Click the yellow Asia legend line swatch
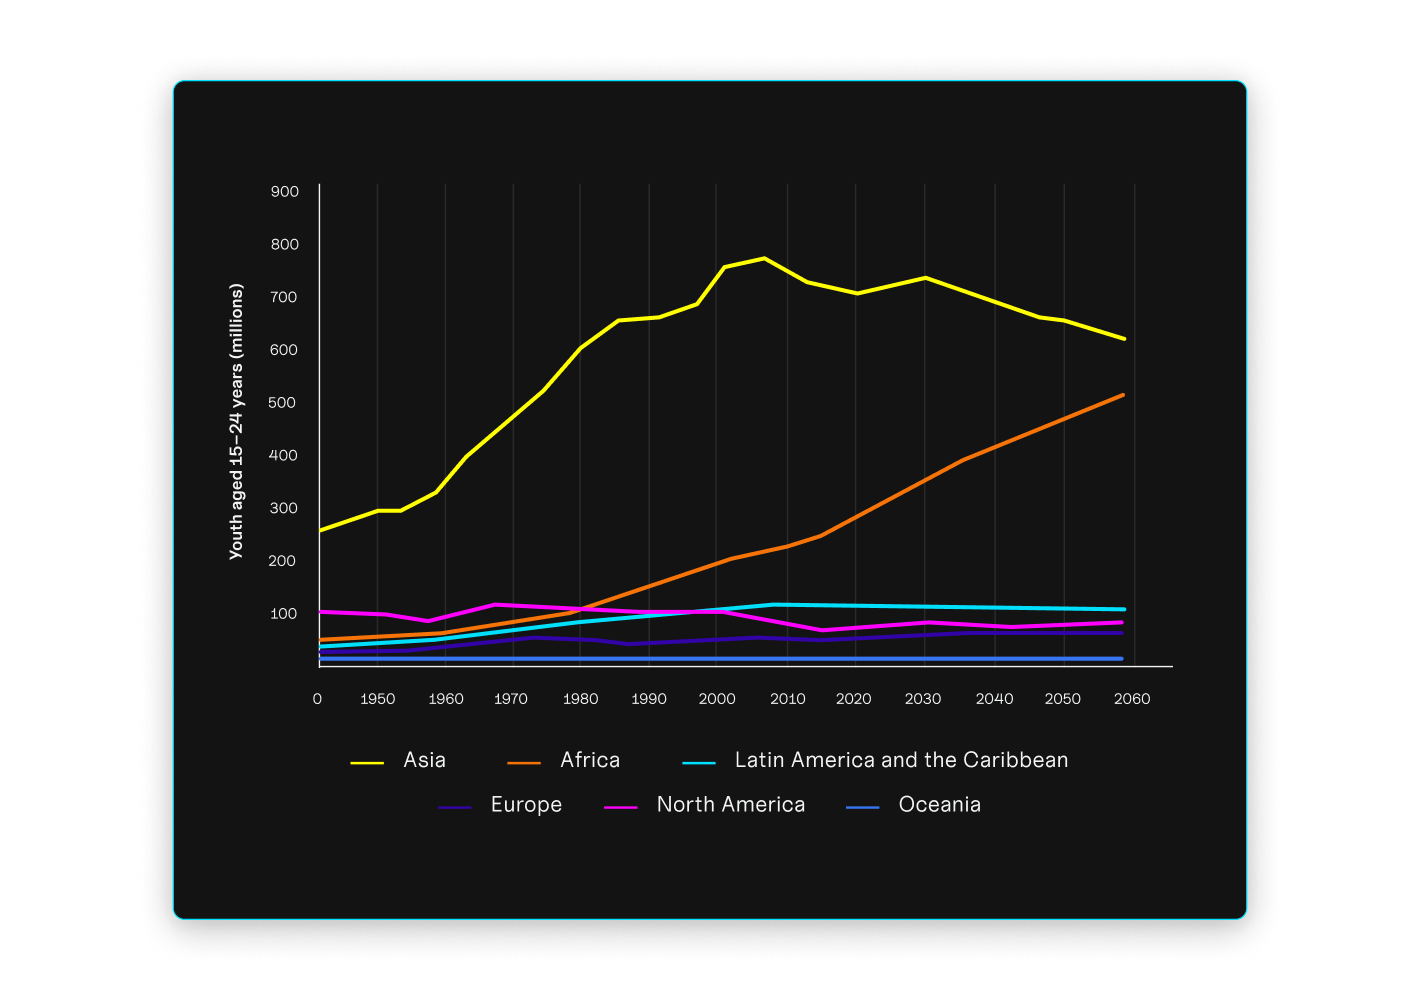Viewport: 1420px width, 1000px height. 367,763
